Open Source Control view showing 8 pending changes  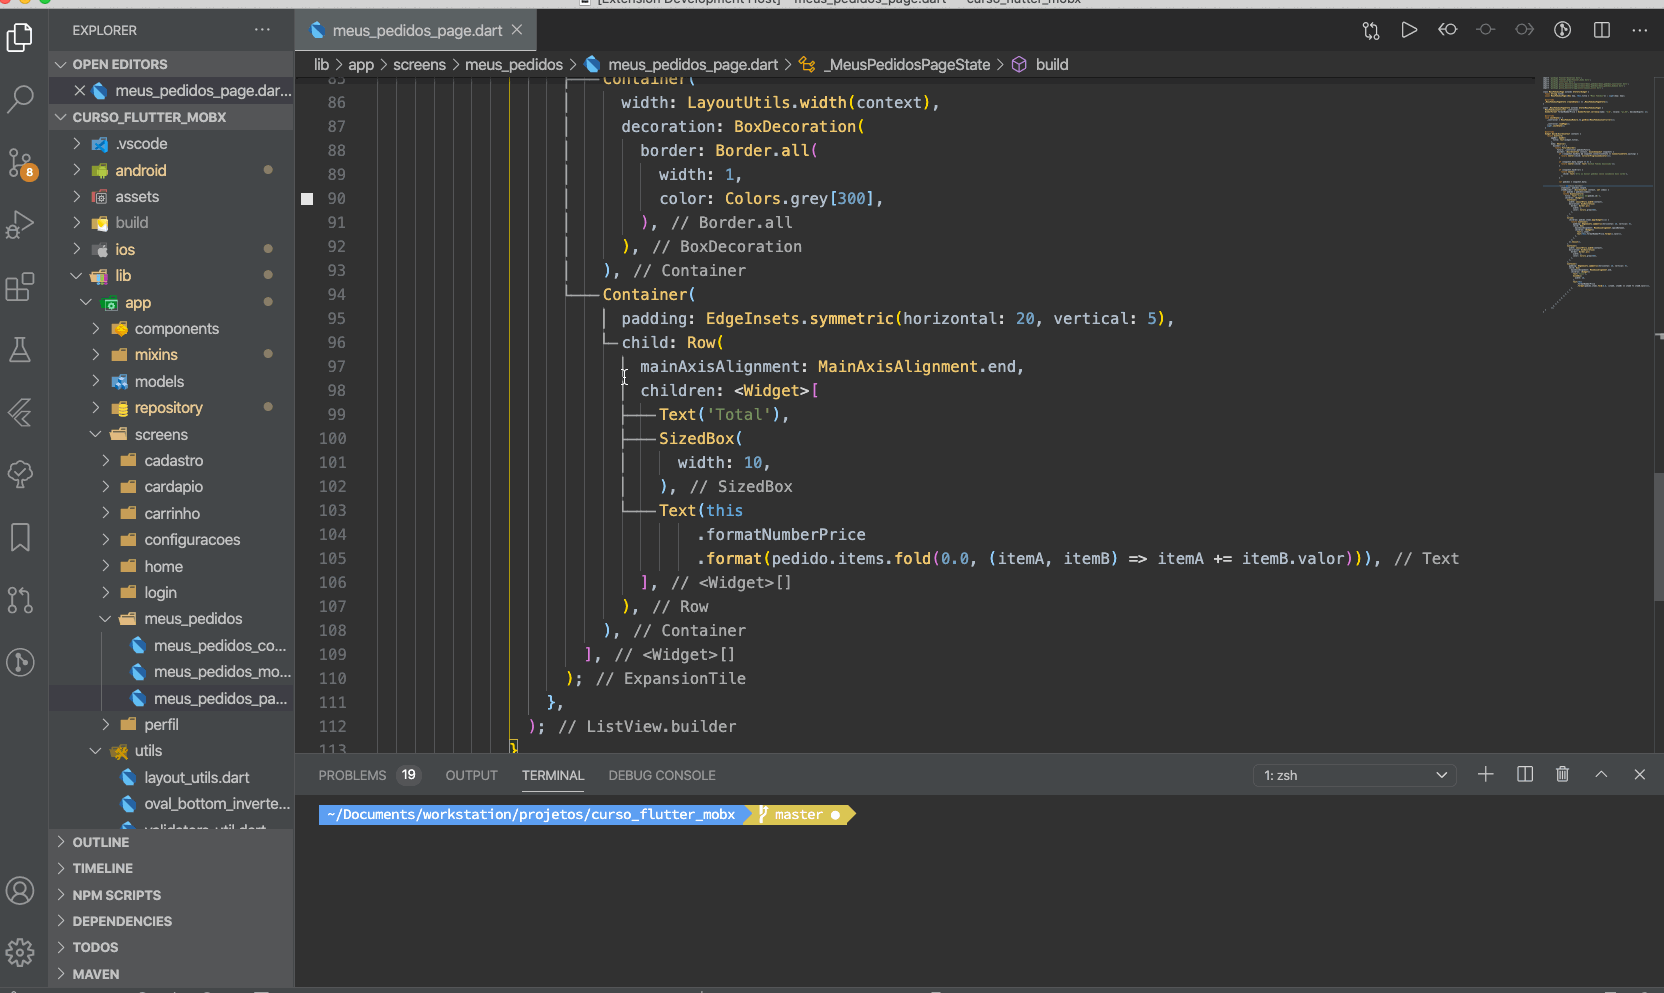tap(21, 162)
